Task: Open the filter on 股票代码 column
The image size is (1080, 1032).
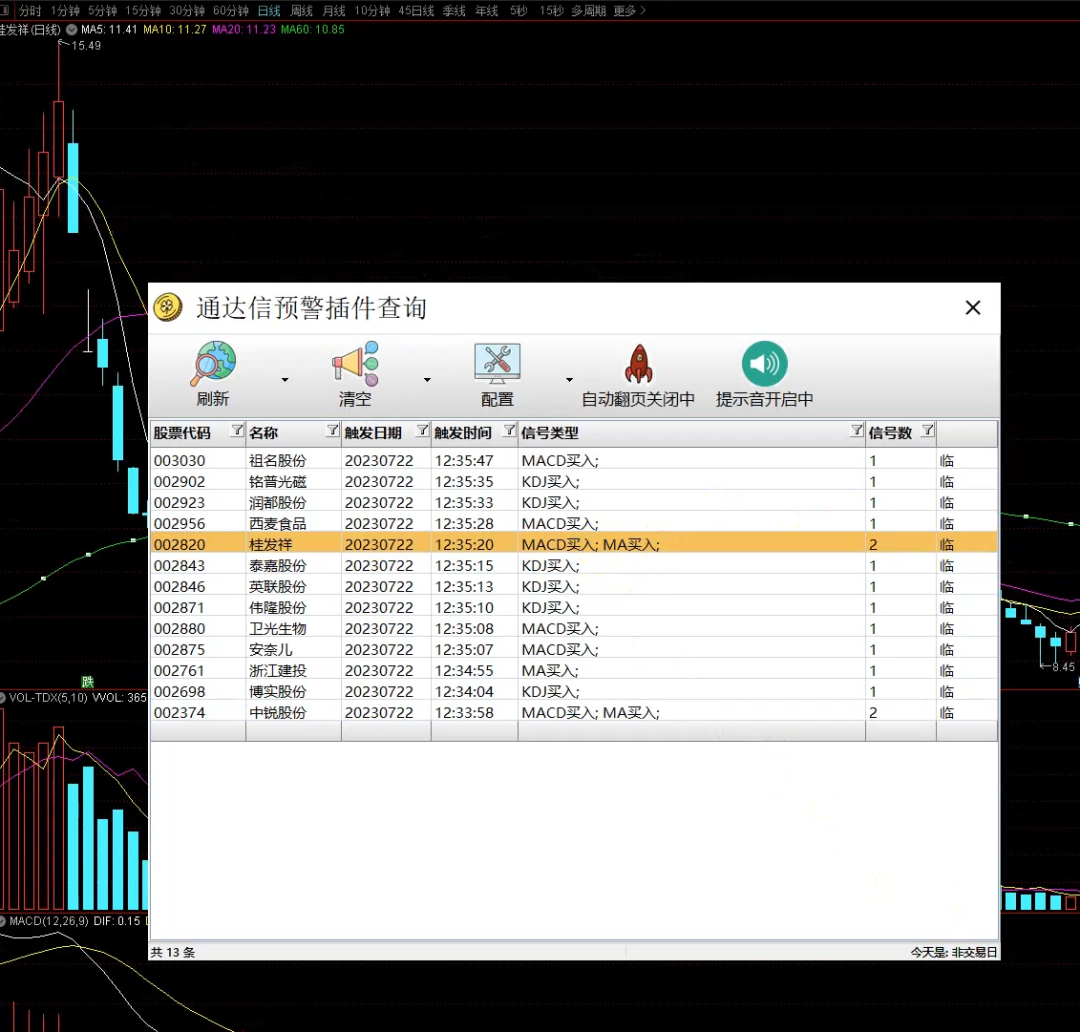Action: pyautogui.click(x=237, y=431)
